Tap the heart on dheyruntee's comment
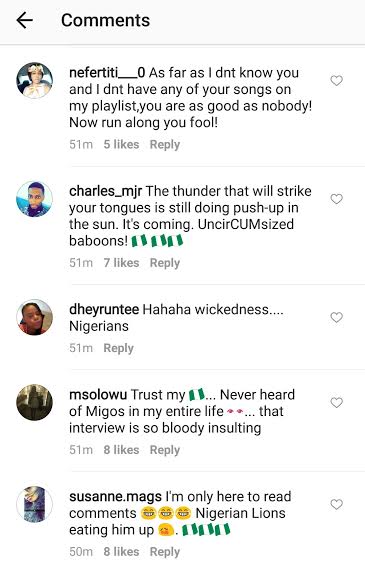 pyautogui.click(x=336, y=317)
